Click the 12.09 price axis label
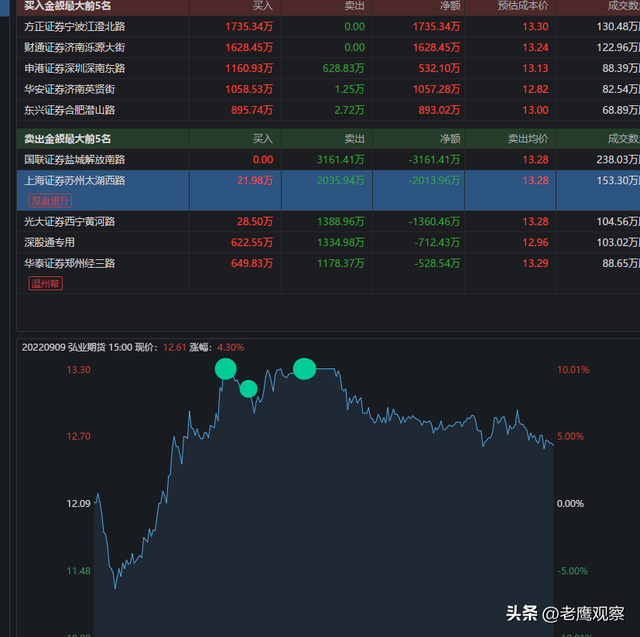The image size is (640, 637). pos(78,504)
